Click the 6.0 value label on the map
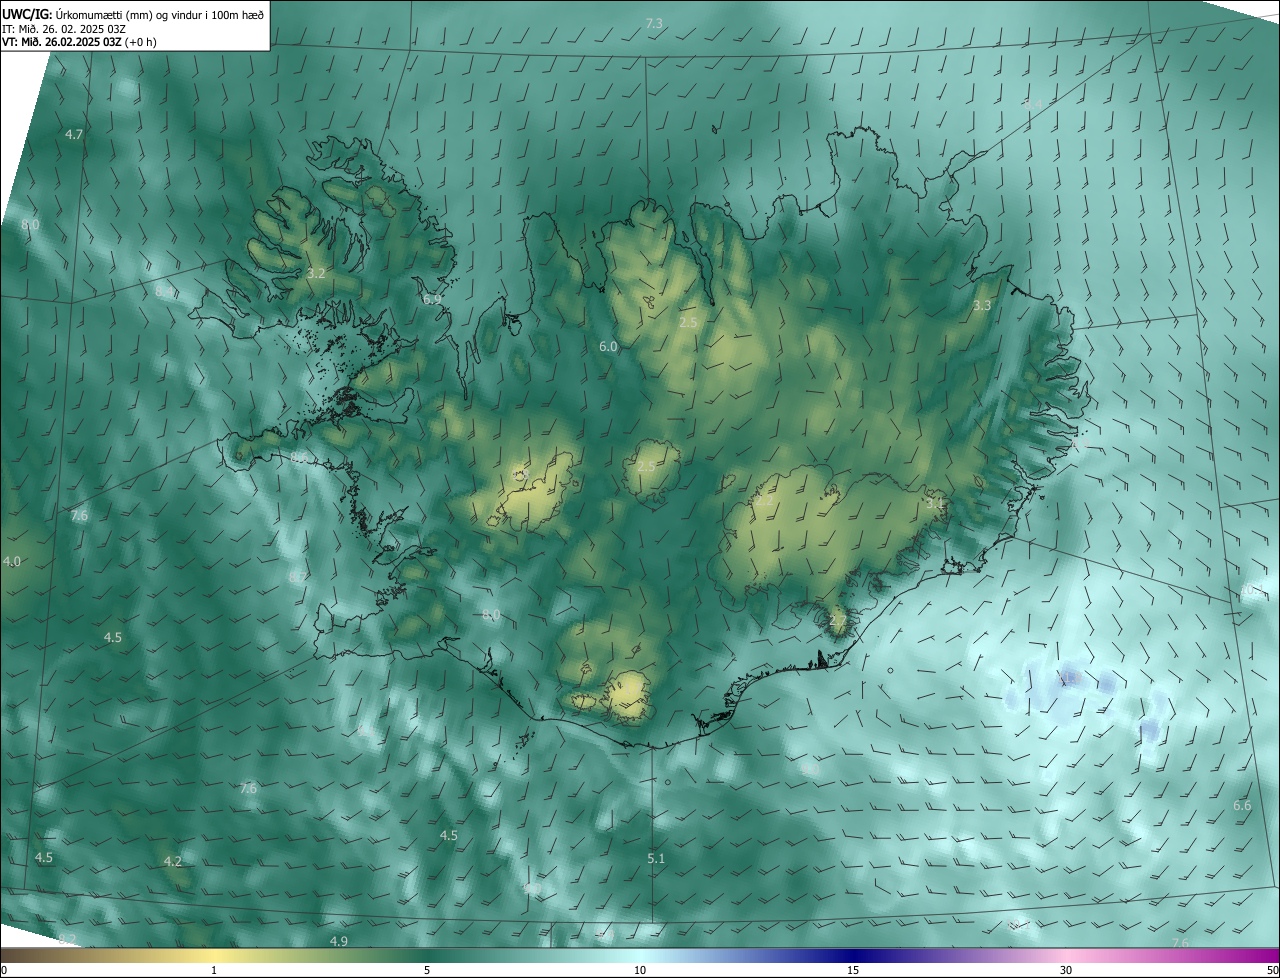This screenshot has height=978, width=1280. (x=608, y=346)
